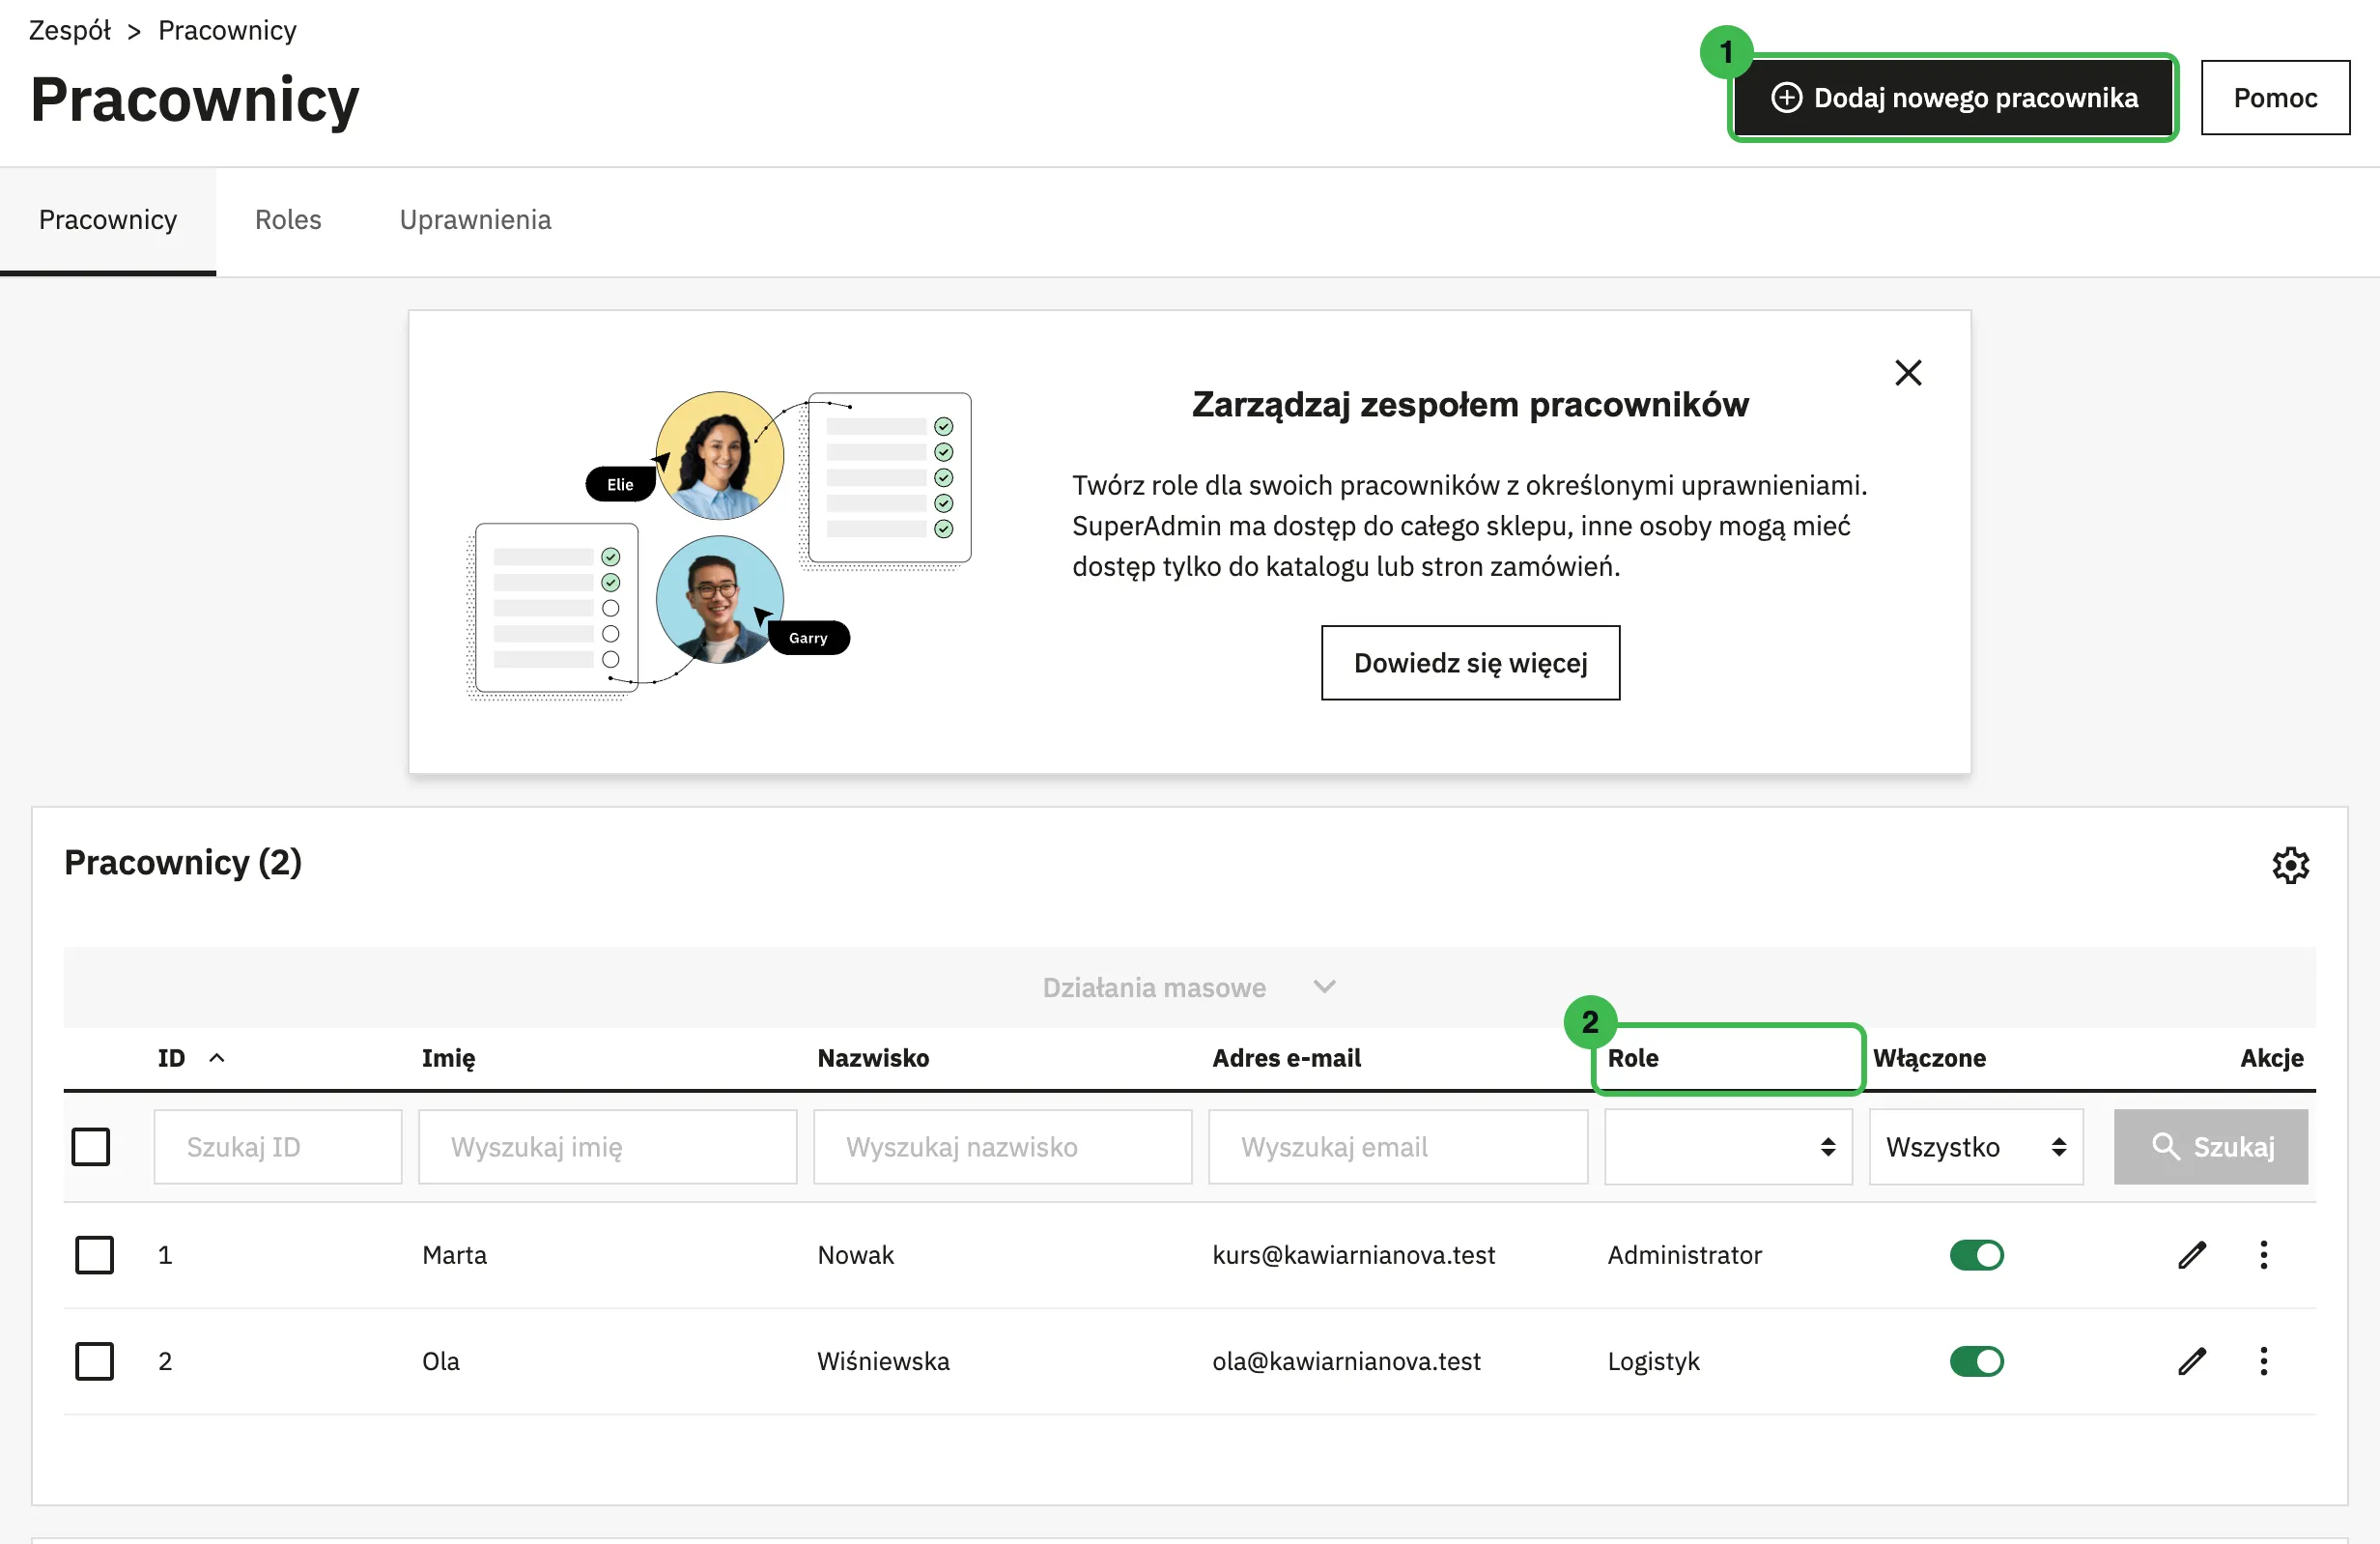
Task: Tick checkbox for employee Ola
Action: tap(95, 1361)
